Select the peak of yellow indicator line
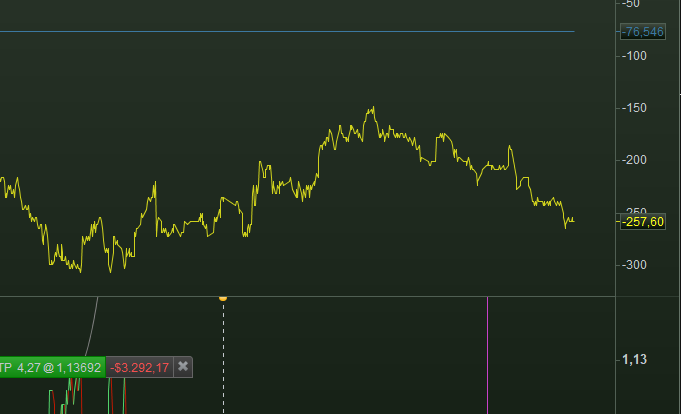Image resolution: width=681 pixels, height=414 pixels. coord(373,107)
